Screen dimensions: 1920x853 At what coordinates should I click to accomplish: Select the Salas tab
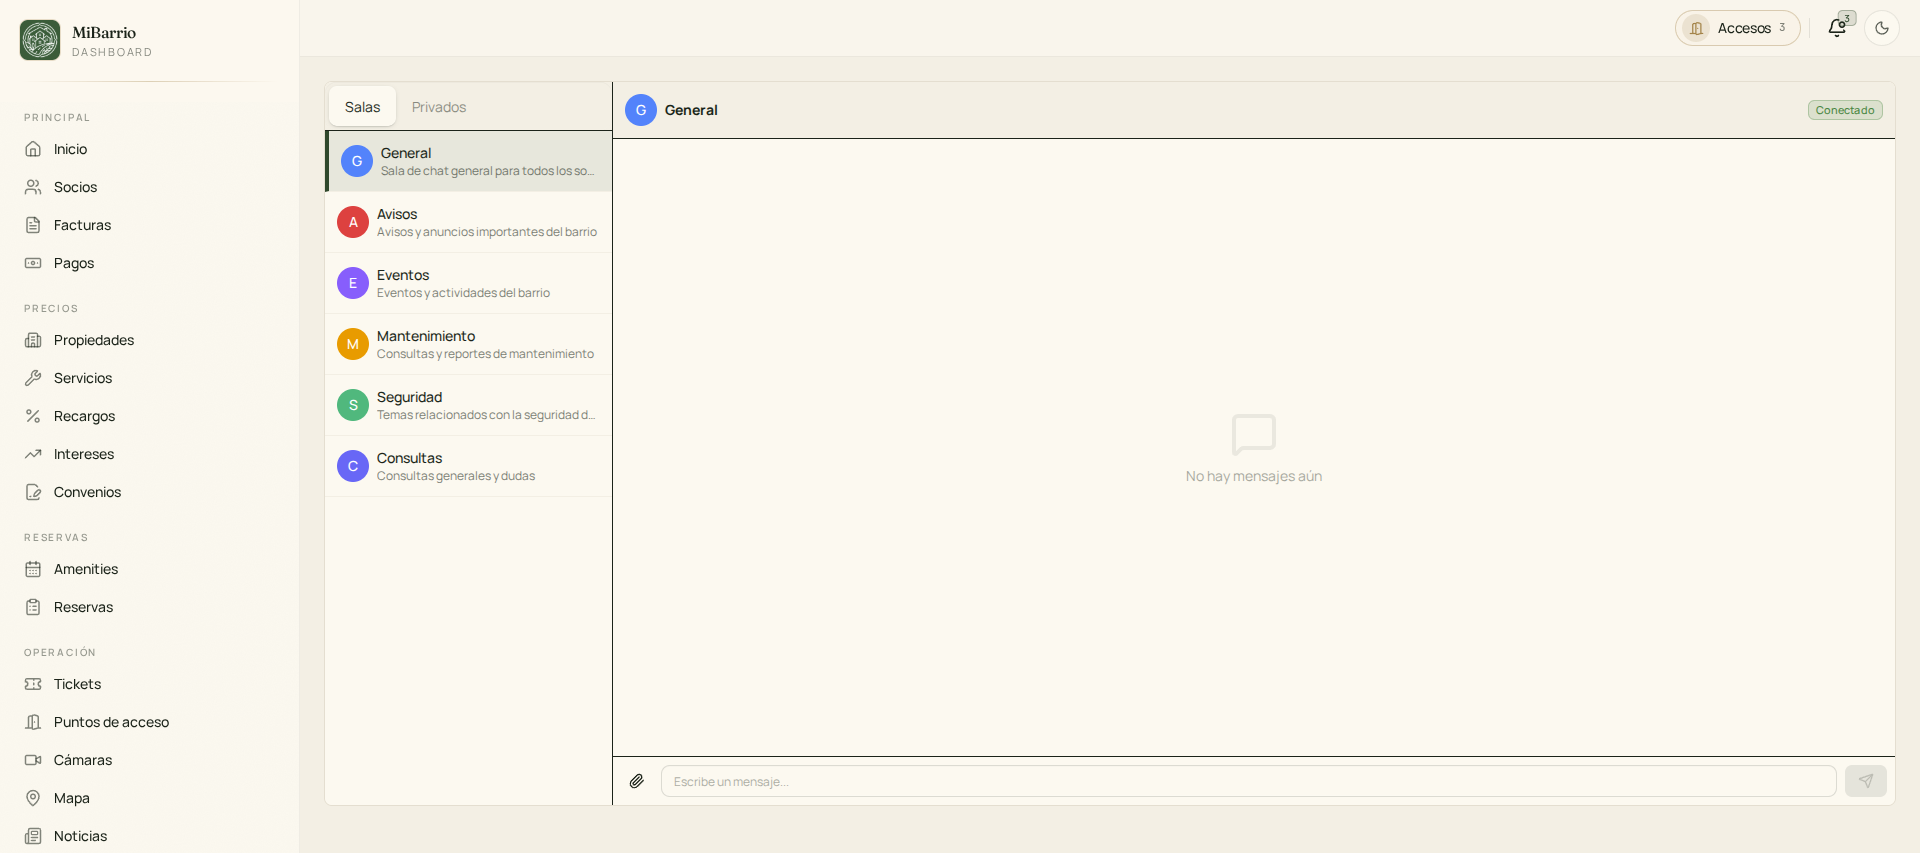click(x=362, y=107)
